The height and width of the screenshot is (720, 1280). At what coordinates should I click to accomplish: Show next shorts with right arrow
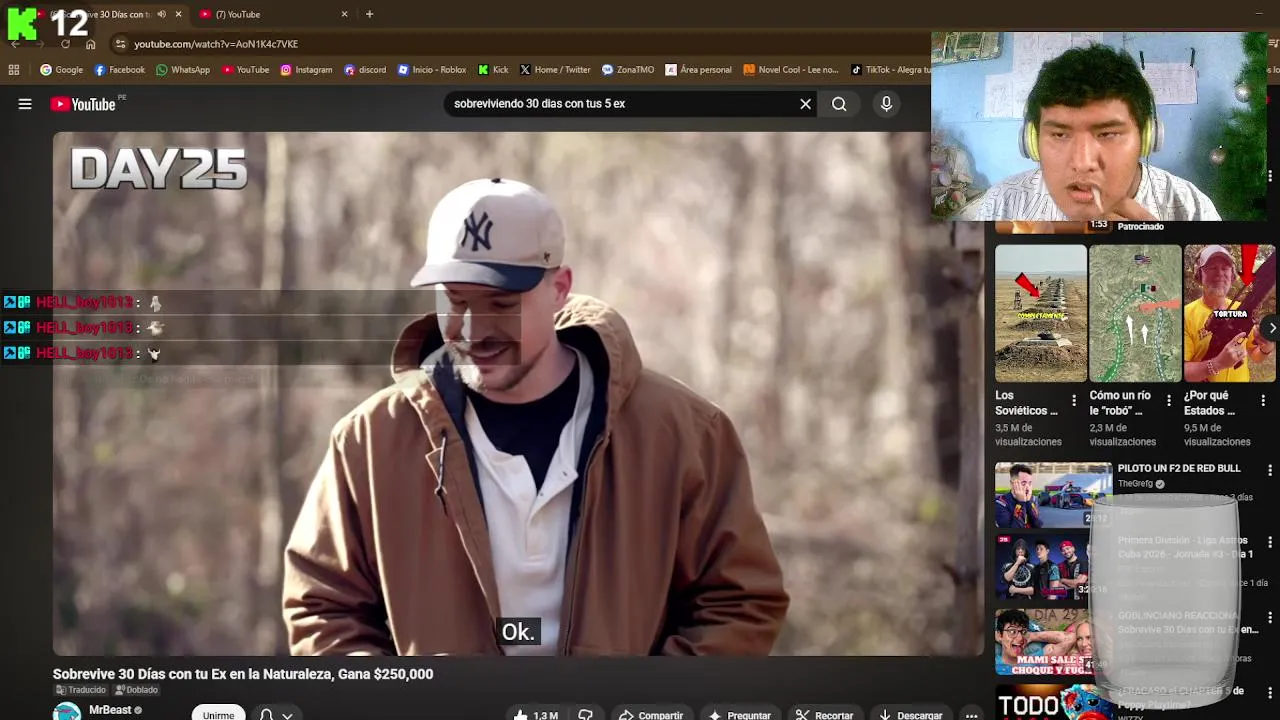tap(1272, 328)
